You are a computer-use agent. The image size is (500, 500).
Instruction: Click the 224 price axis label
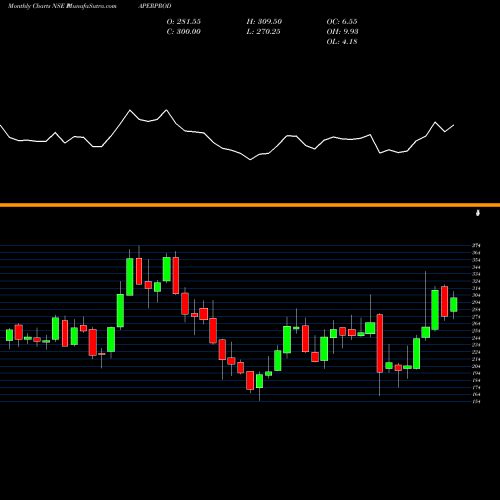click(476, 352)
